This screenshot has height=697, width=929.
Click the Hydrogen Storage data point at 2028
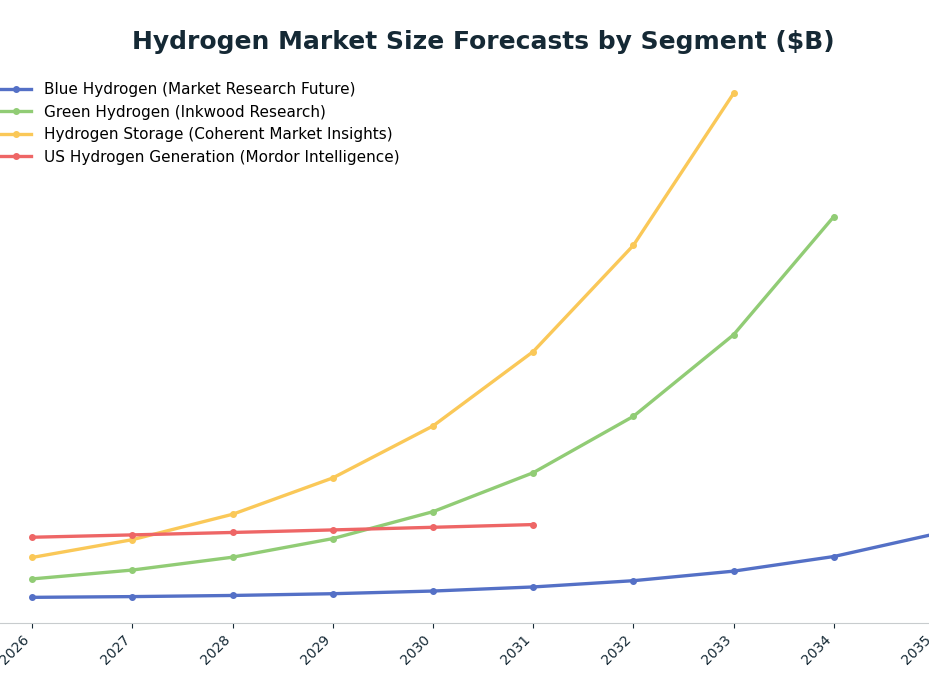click(x=233, y=514)
